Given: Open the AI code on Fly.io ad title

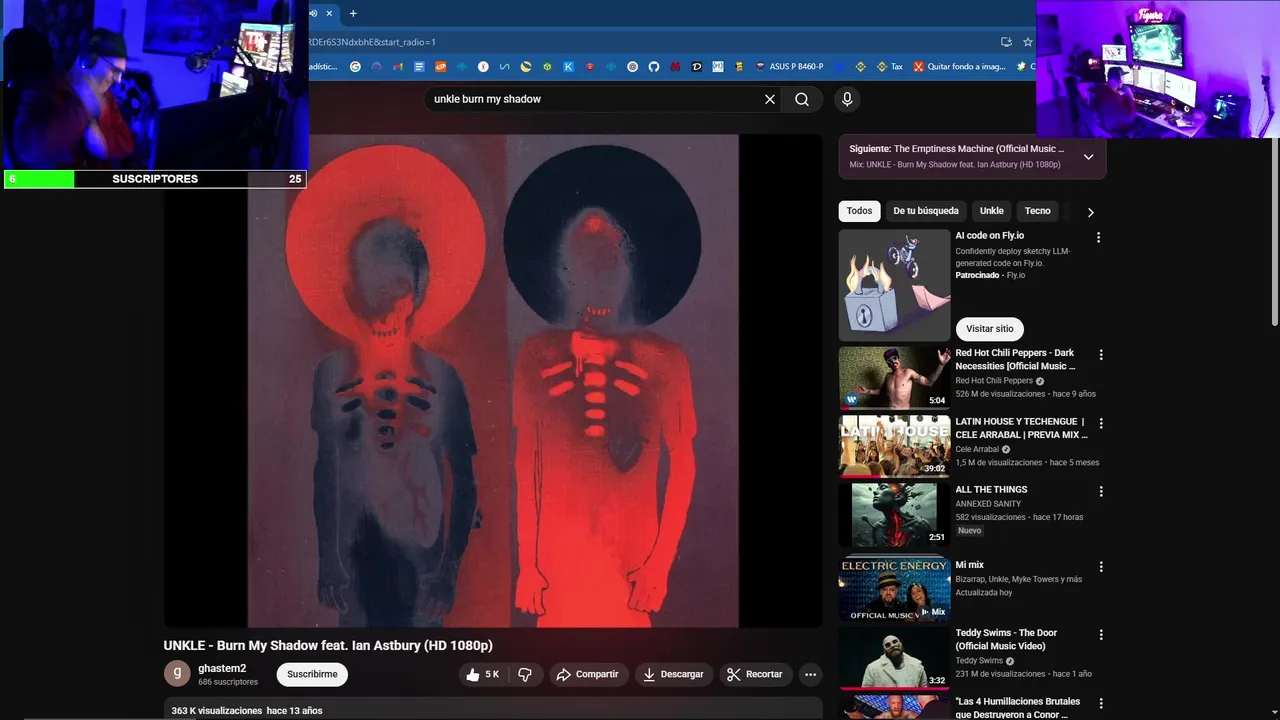Looking at the screenshot, I should pyautogui.click(x=989, y=236).
